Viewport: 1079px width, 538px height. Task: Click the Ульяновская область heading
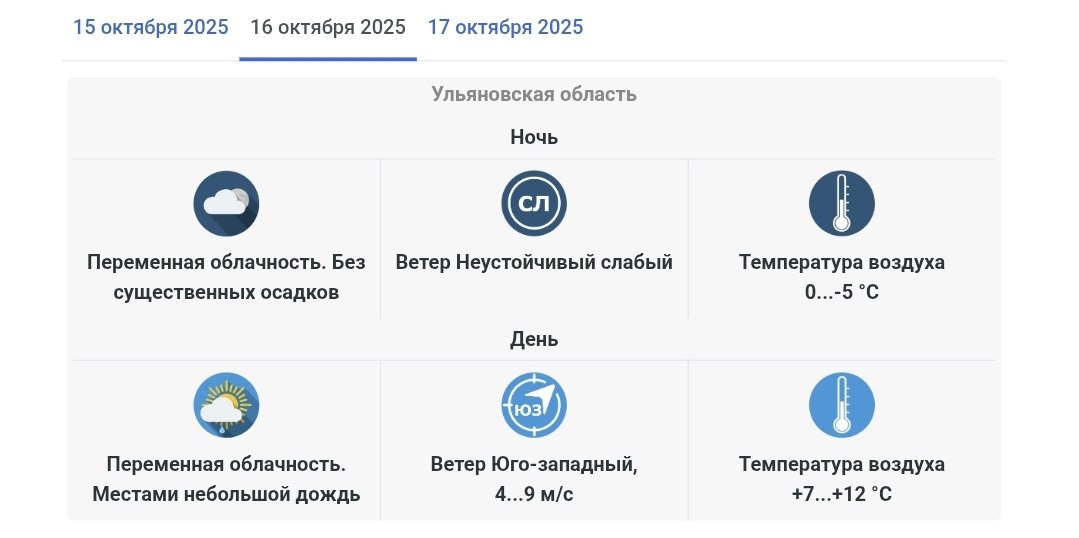pos(534,95)
